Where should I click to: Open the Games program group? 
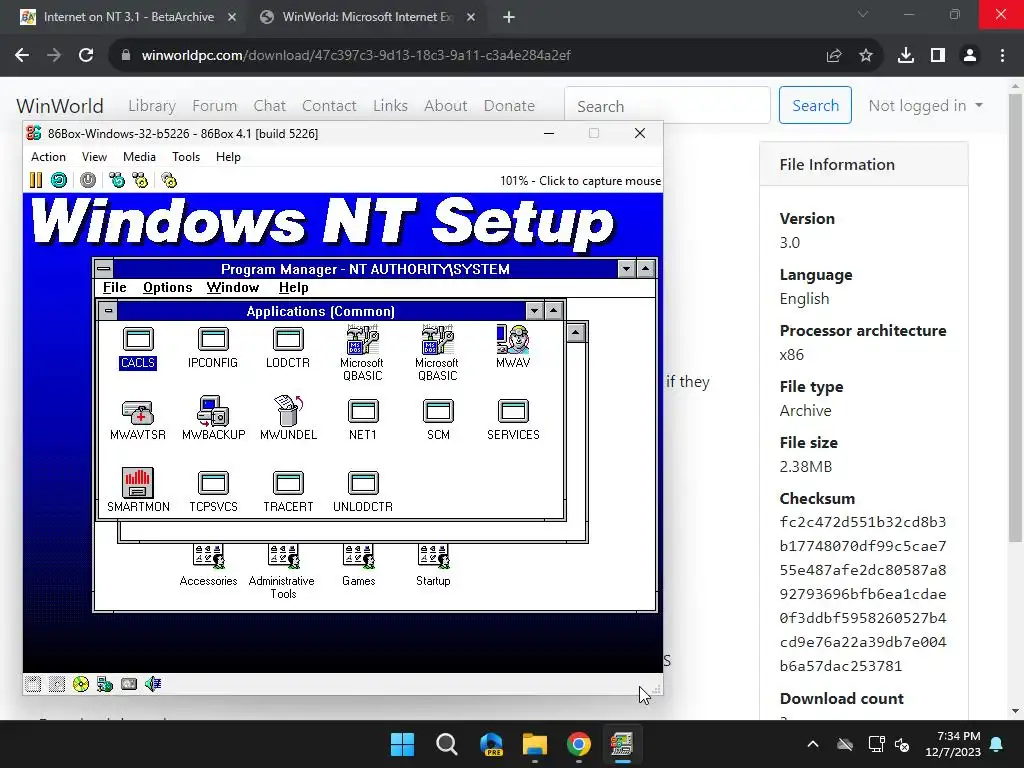[x=359, y=566]
